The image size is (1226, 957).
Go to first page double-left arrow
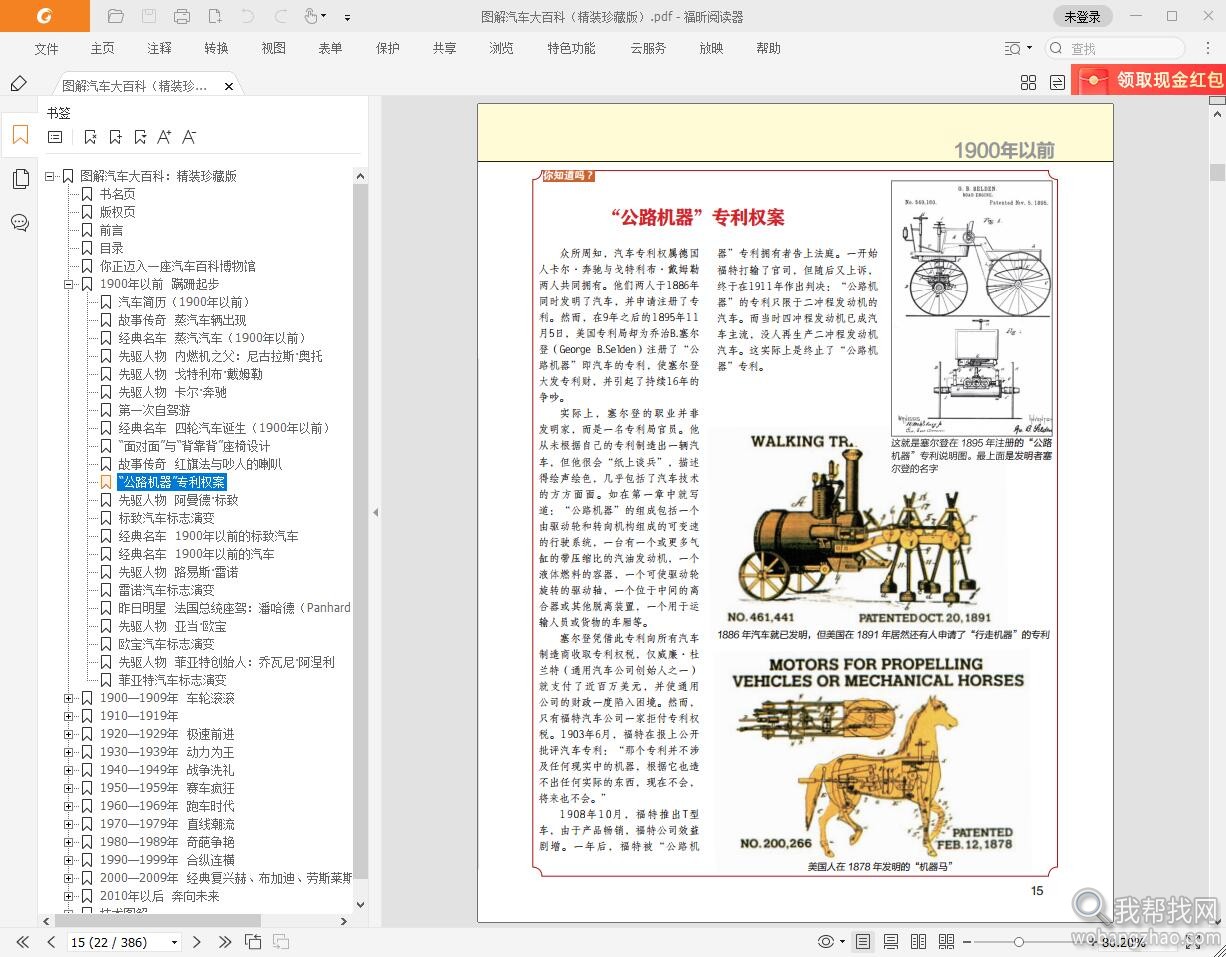click(x=22, y=942)
